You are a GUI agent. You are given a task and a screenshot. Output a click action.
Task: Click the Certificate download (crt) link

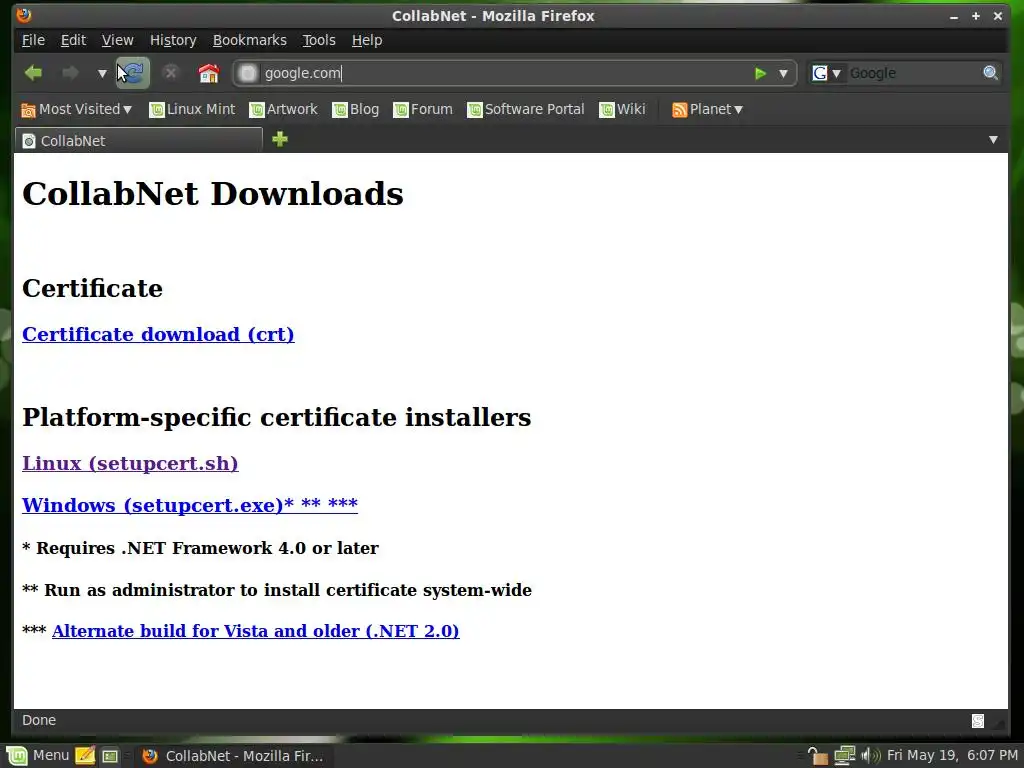tap(158, 334)
